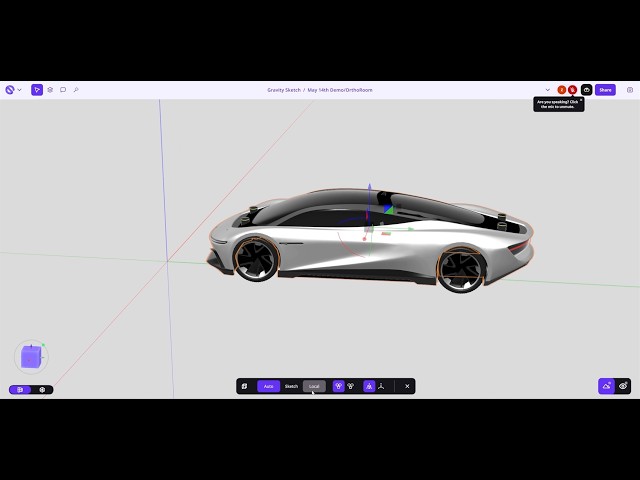Switch to the perspective cube view toggle

pos(42,390)
